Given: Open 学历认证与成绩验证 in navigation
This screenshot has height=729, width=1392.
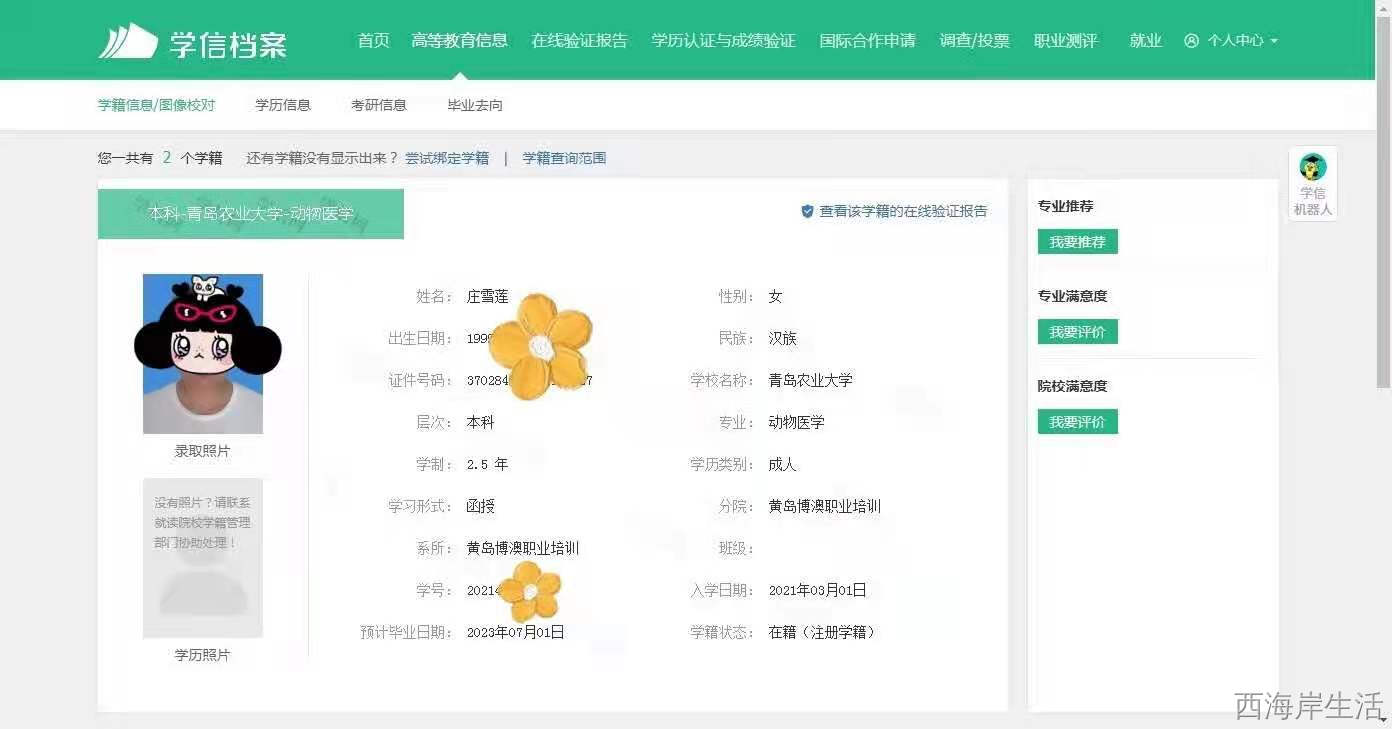Looking at the screenshot, I should click(723, 41).
